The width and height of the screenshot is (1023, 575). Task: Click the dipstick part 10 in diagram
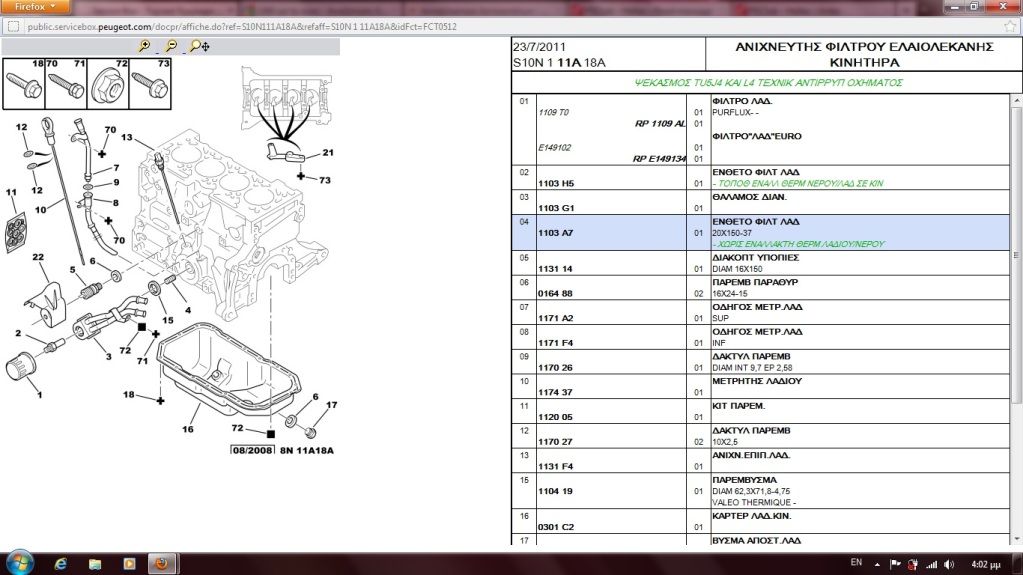click(x=63, y=189)
